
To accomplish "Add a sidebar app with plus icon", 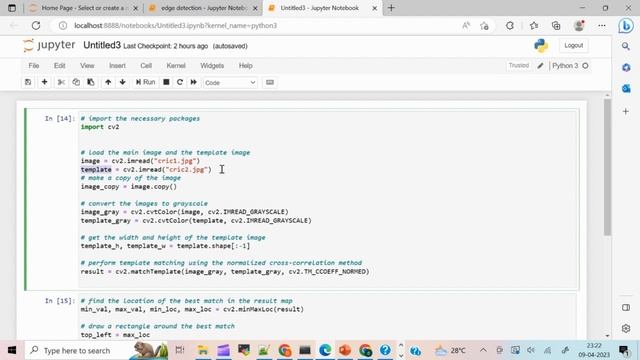I will click(626, 111).
